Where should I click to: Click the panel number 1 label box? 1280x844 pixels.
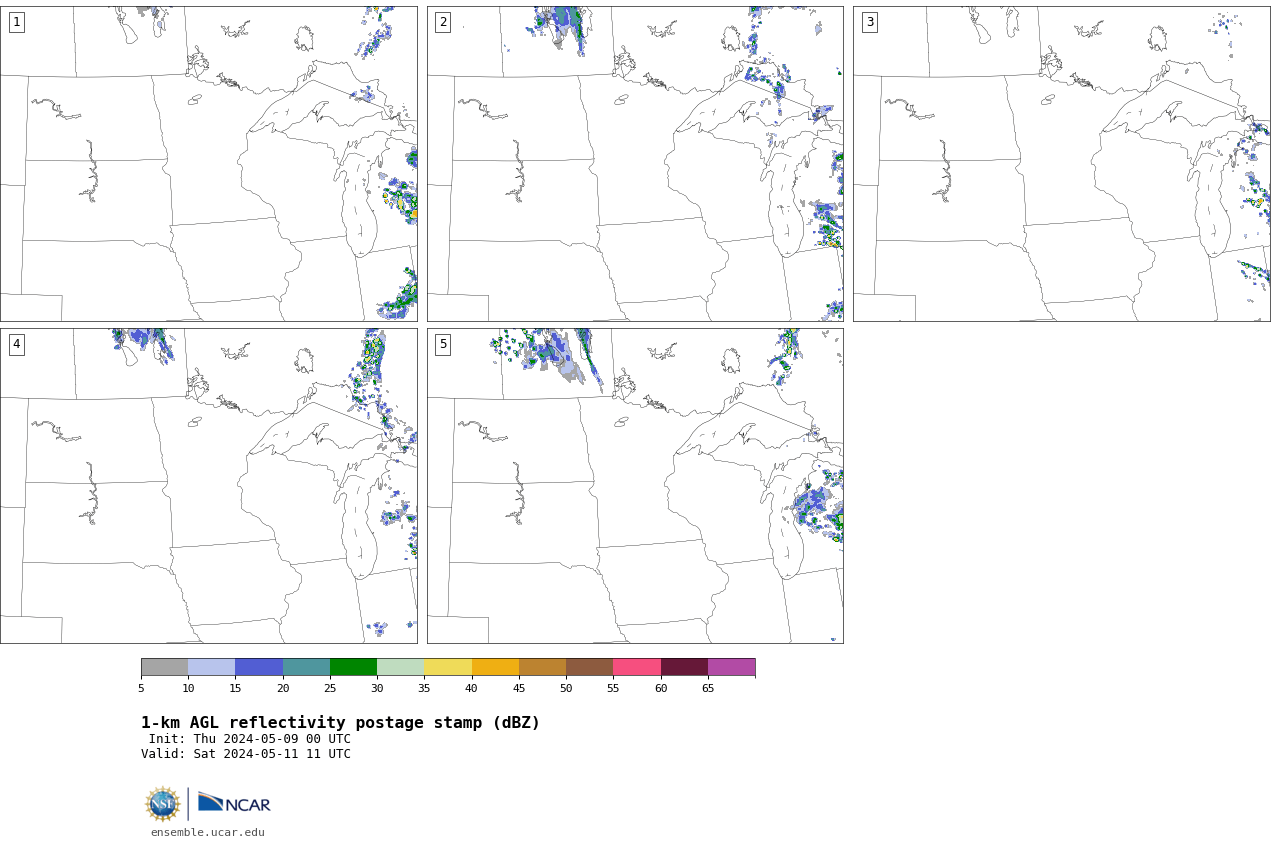pos(16,22)
